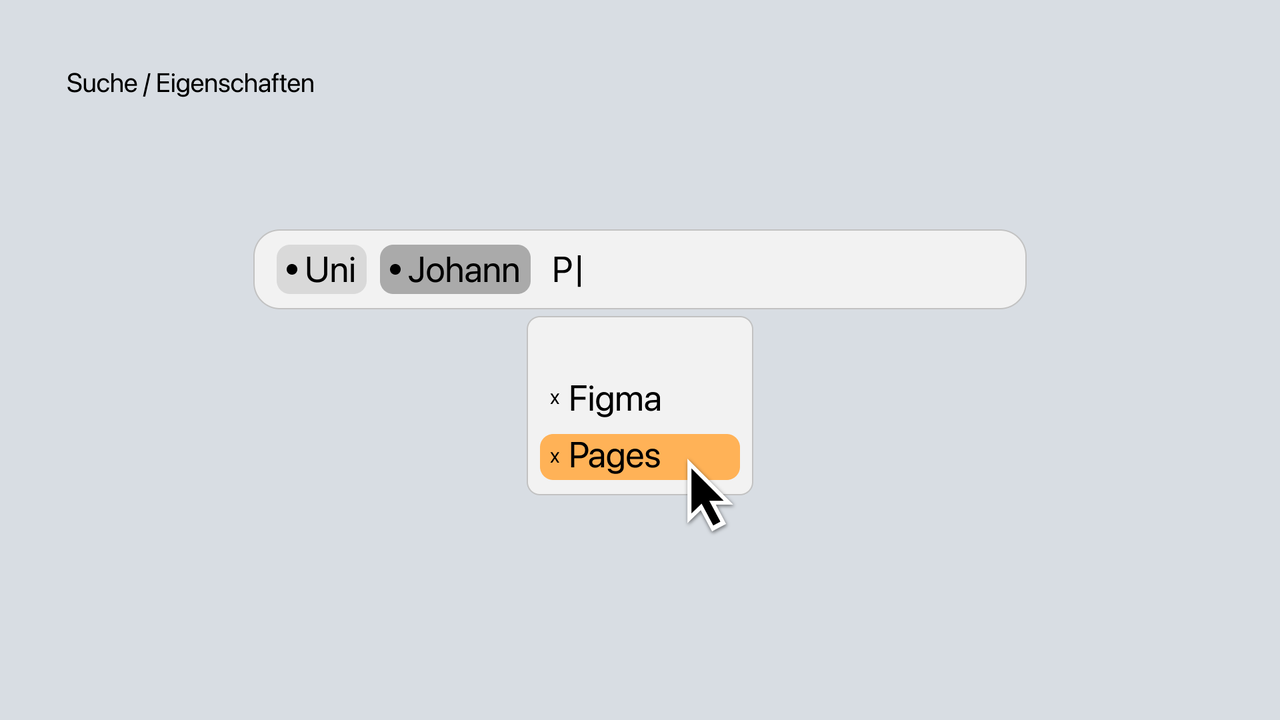Place cursor at text caret after P
This screenshot has height=720, width=1280.
pos(579,270)
